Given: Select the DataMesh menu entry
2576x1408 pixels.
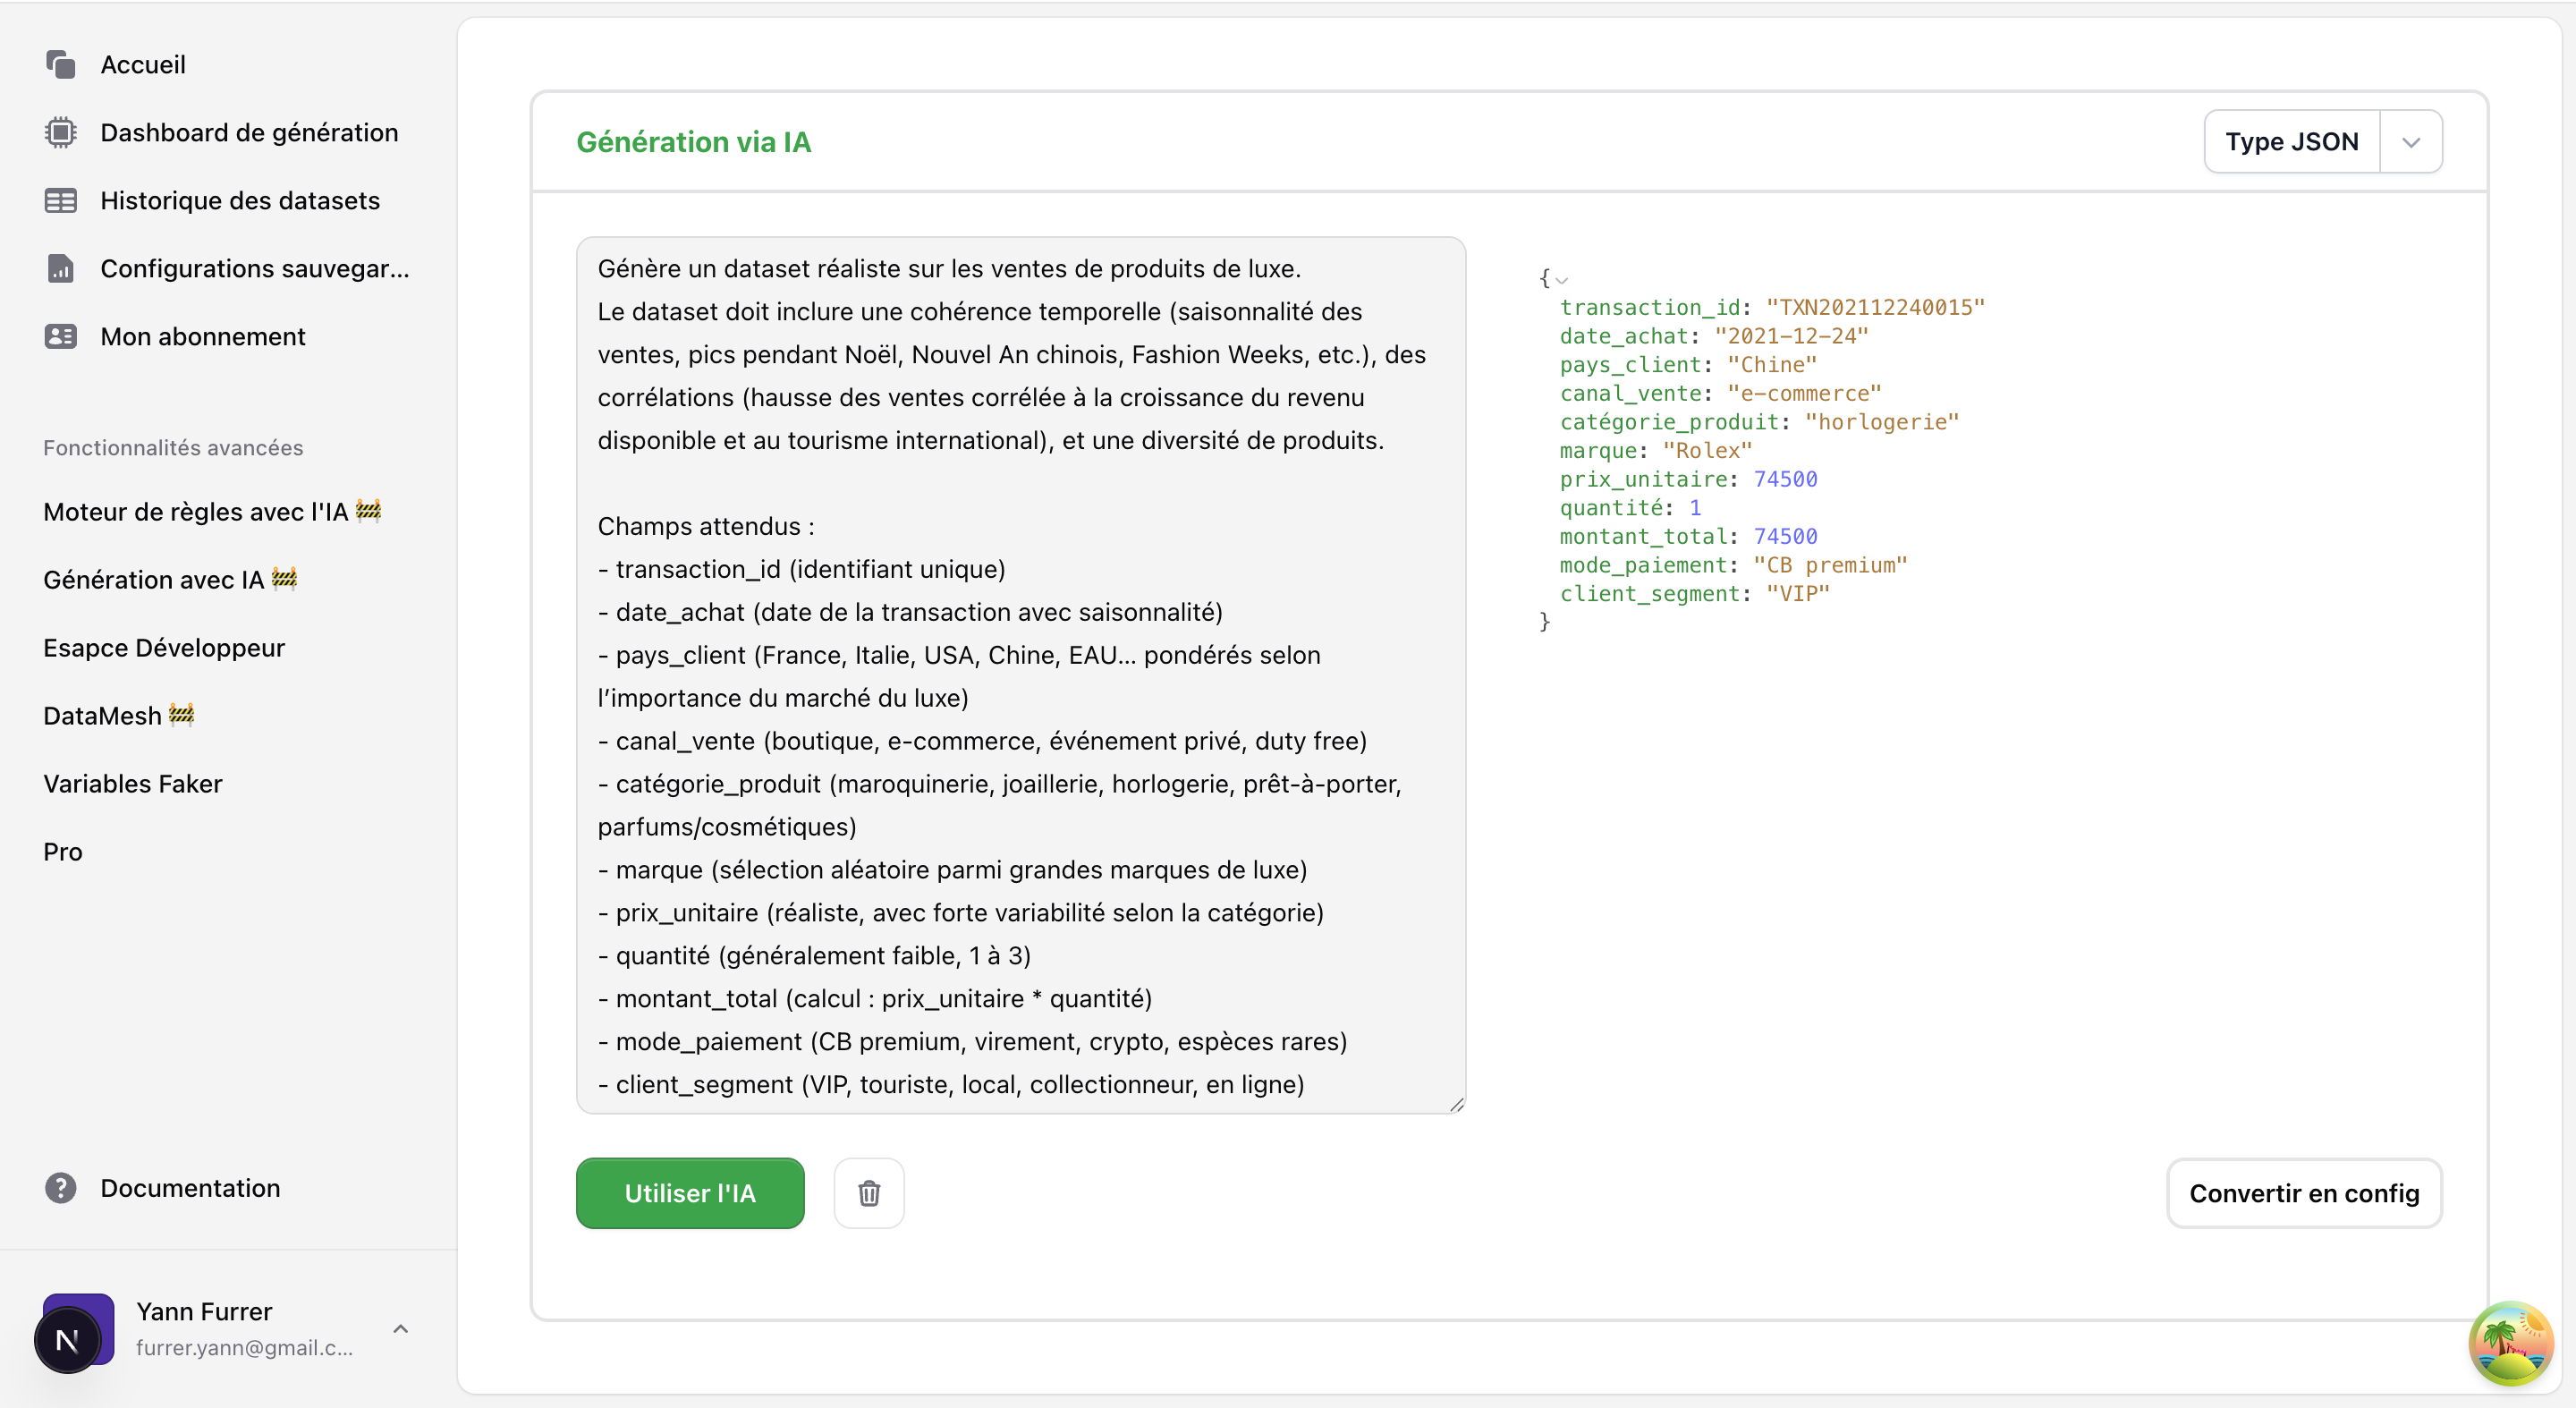Looking at the screenshot, I should coord(102,716).
